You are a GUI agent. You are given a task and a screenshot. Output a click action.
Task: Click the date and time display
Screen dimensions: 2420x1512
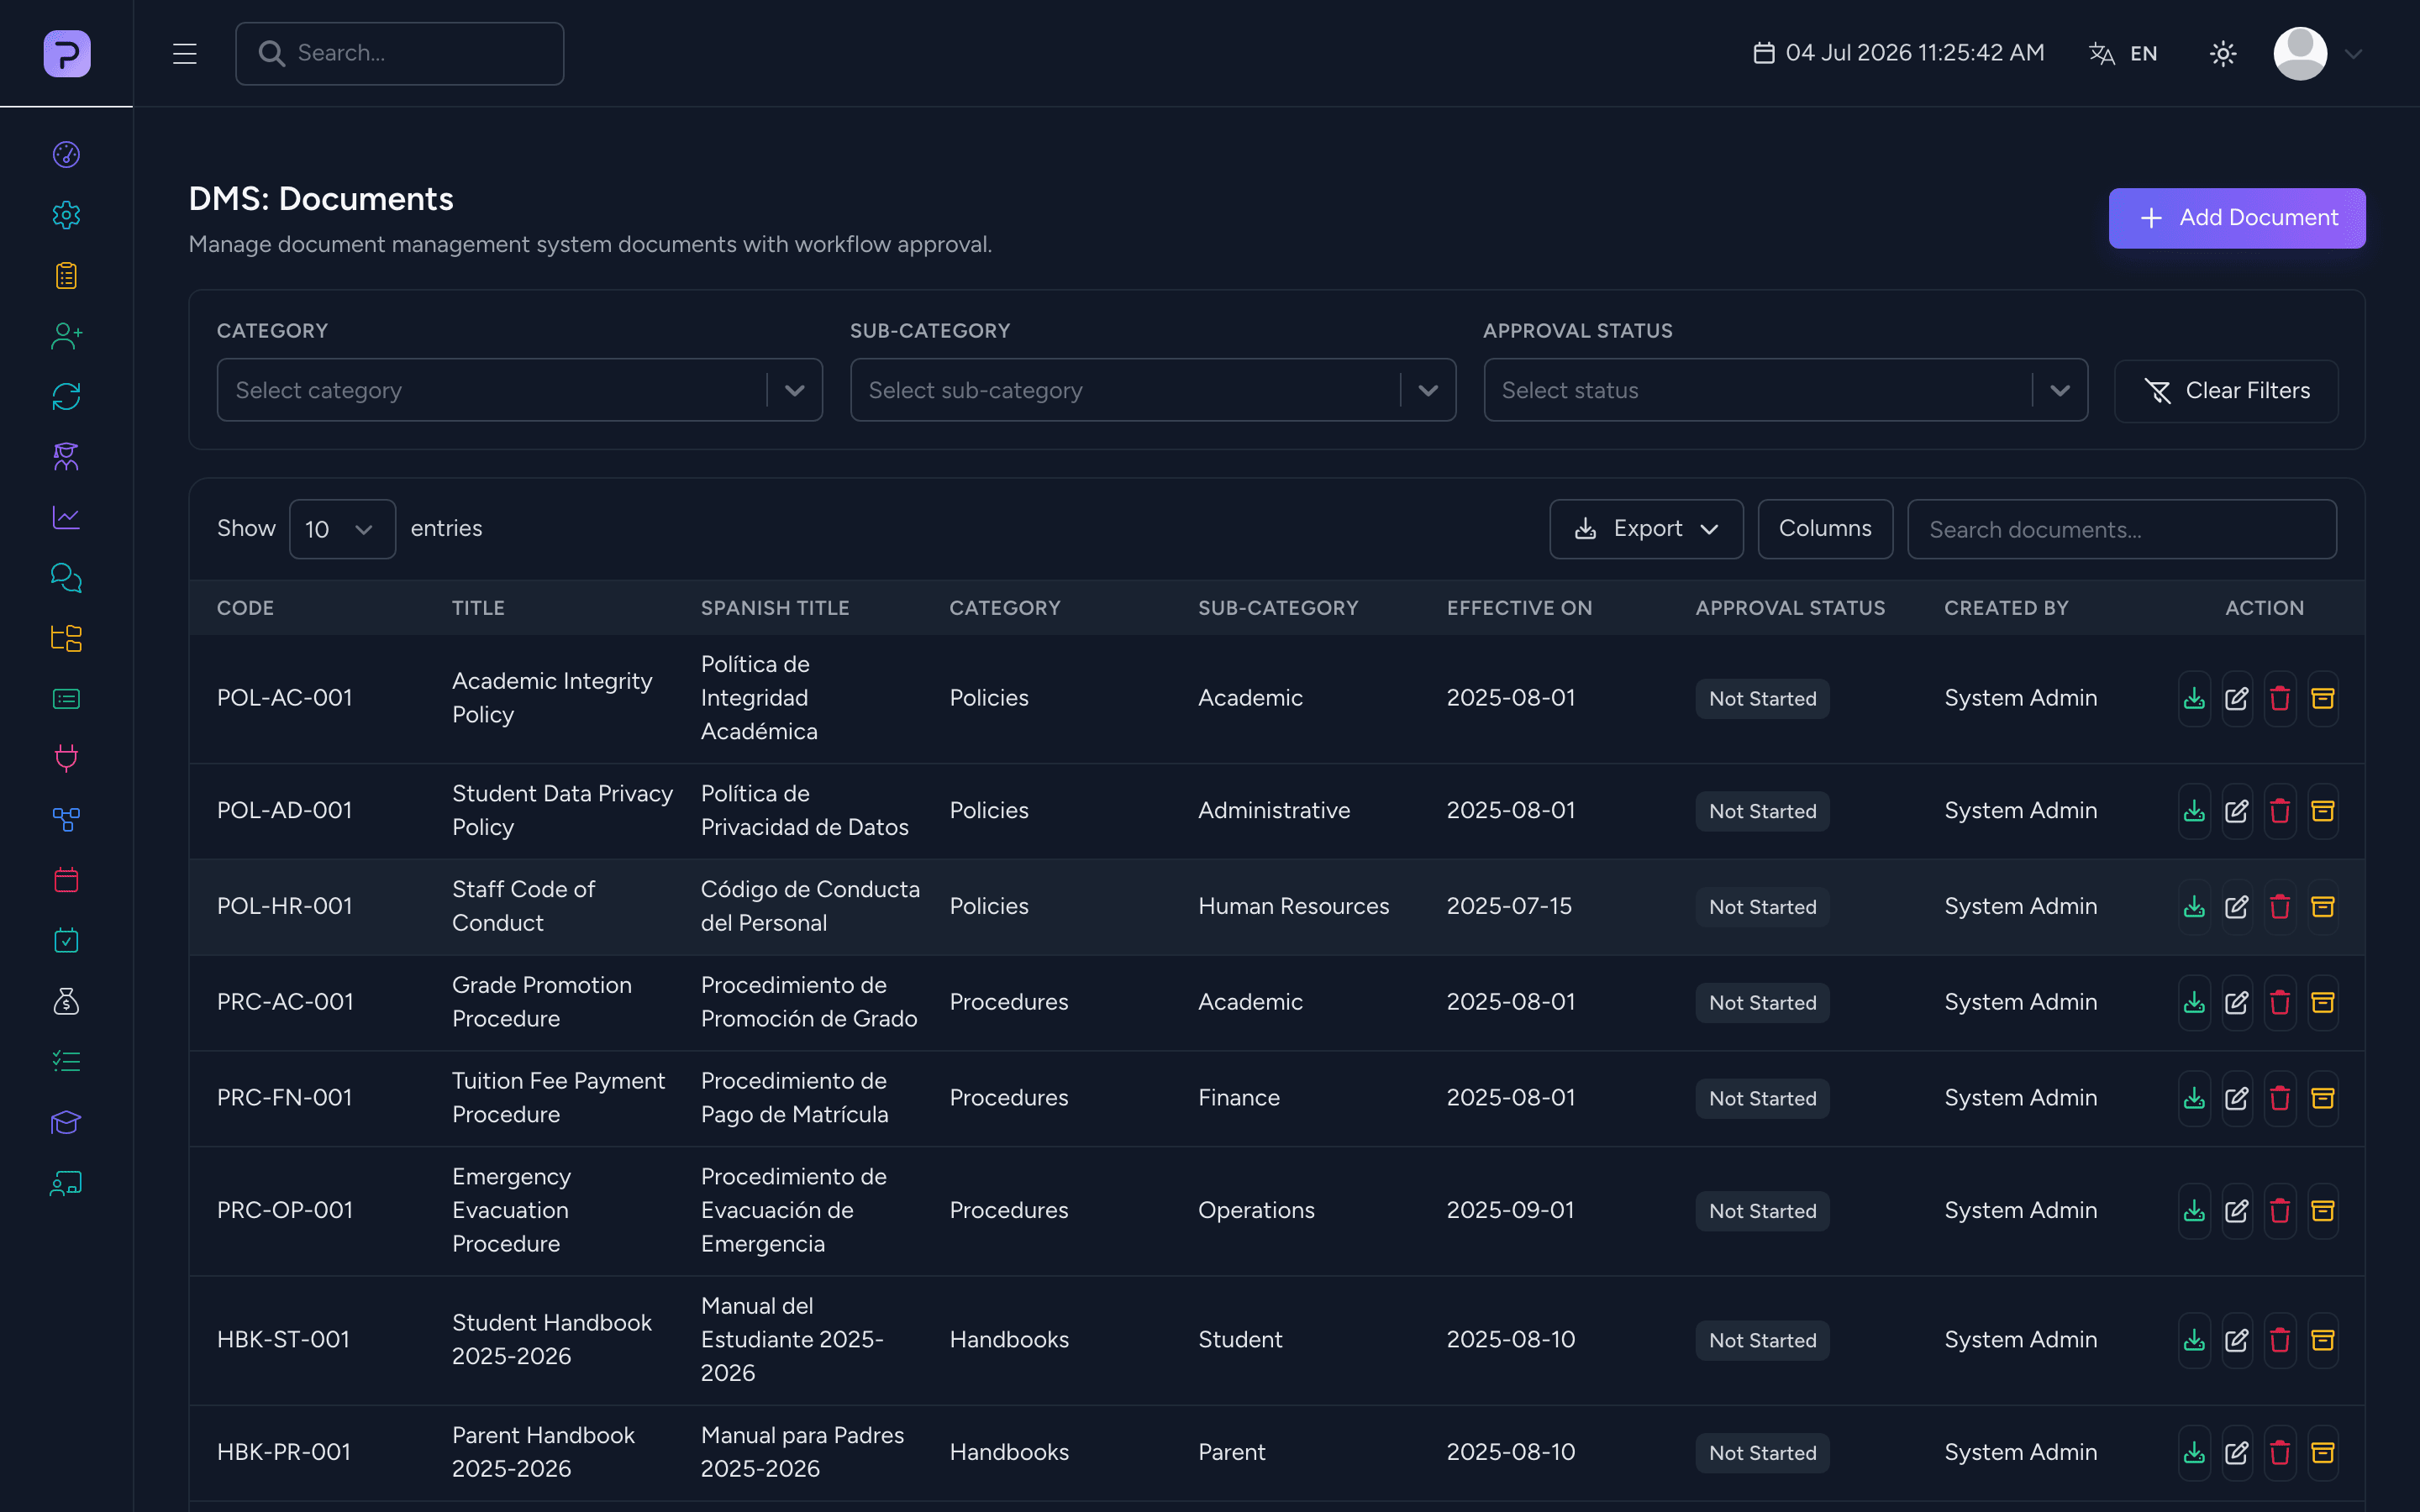1898,53
